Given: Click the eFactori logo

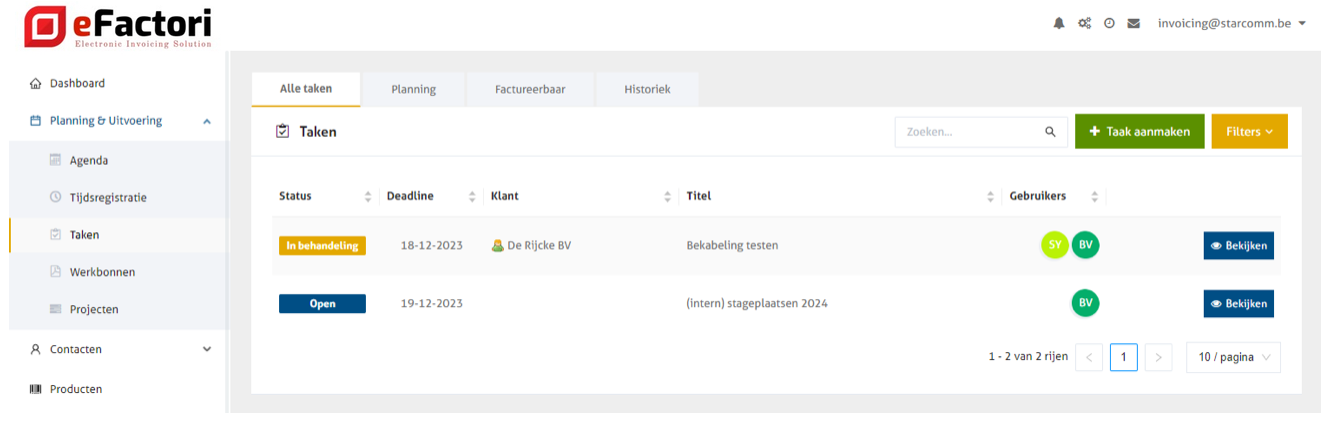Looking at the screenshot, I should (118, 27).
